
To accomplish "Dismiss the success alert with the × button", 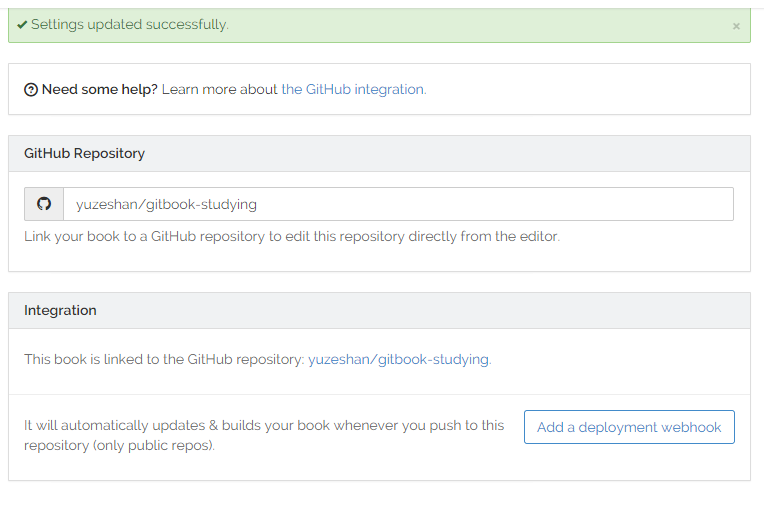I will tap(736, 26).
